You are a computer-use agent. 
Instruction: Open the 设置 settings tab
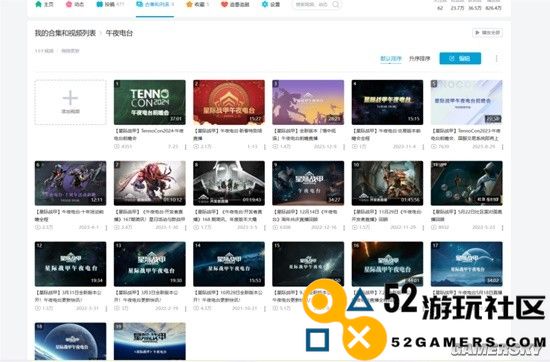pos(271,5)
